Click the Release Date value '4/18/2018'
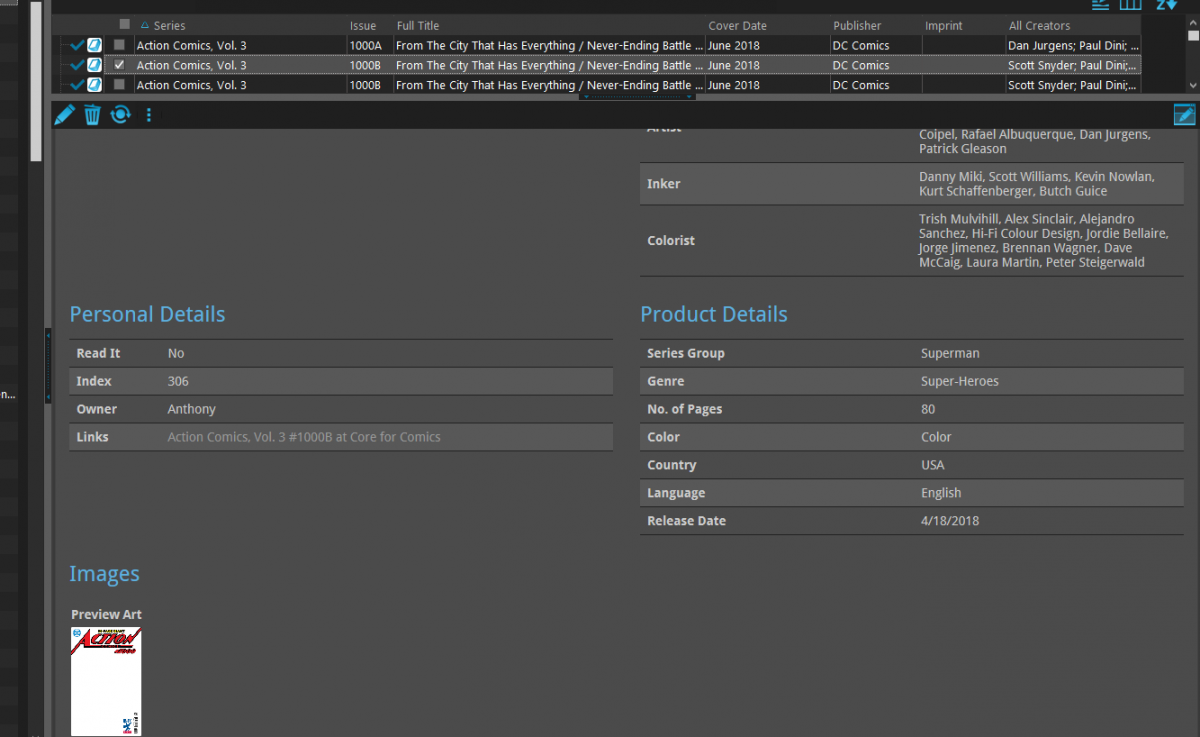 click(950, 521)
